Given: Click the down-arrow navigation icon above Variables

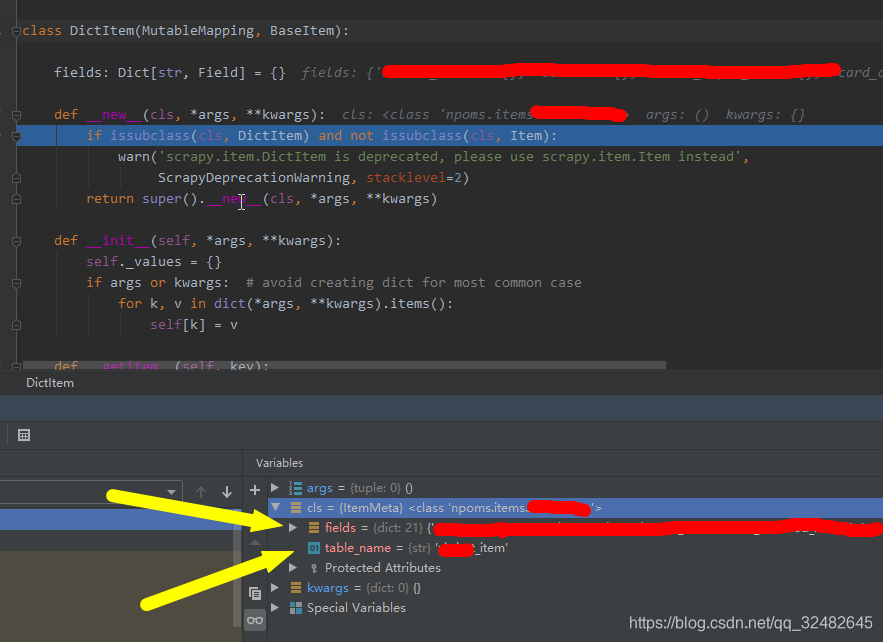Looking at the screenshot, I should click(227, 492).
